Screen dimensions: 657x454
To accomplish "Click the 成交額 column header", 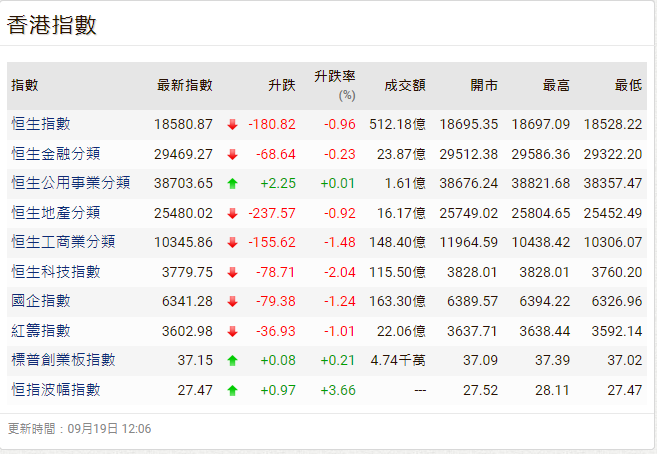I will tap(405, 86).
